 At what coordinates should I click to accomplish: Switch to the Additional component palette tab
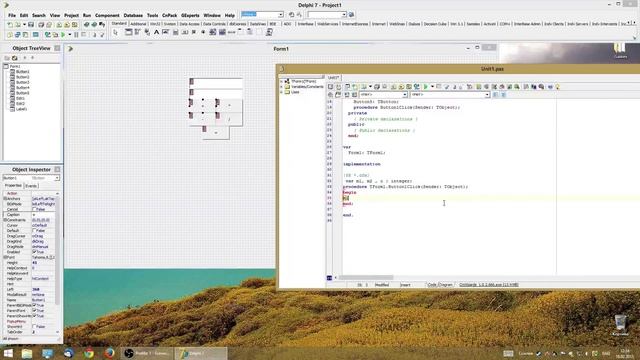(x=138, y=24)
